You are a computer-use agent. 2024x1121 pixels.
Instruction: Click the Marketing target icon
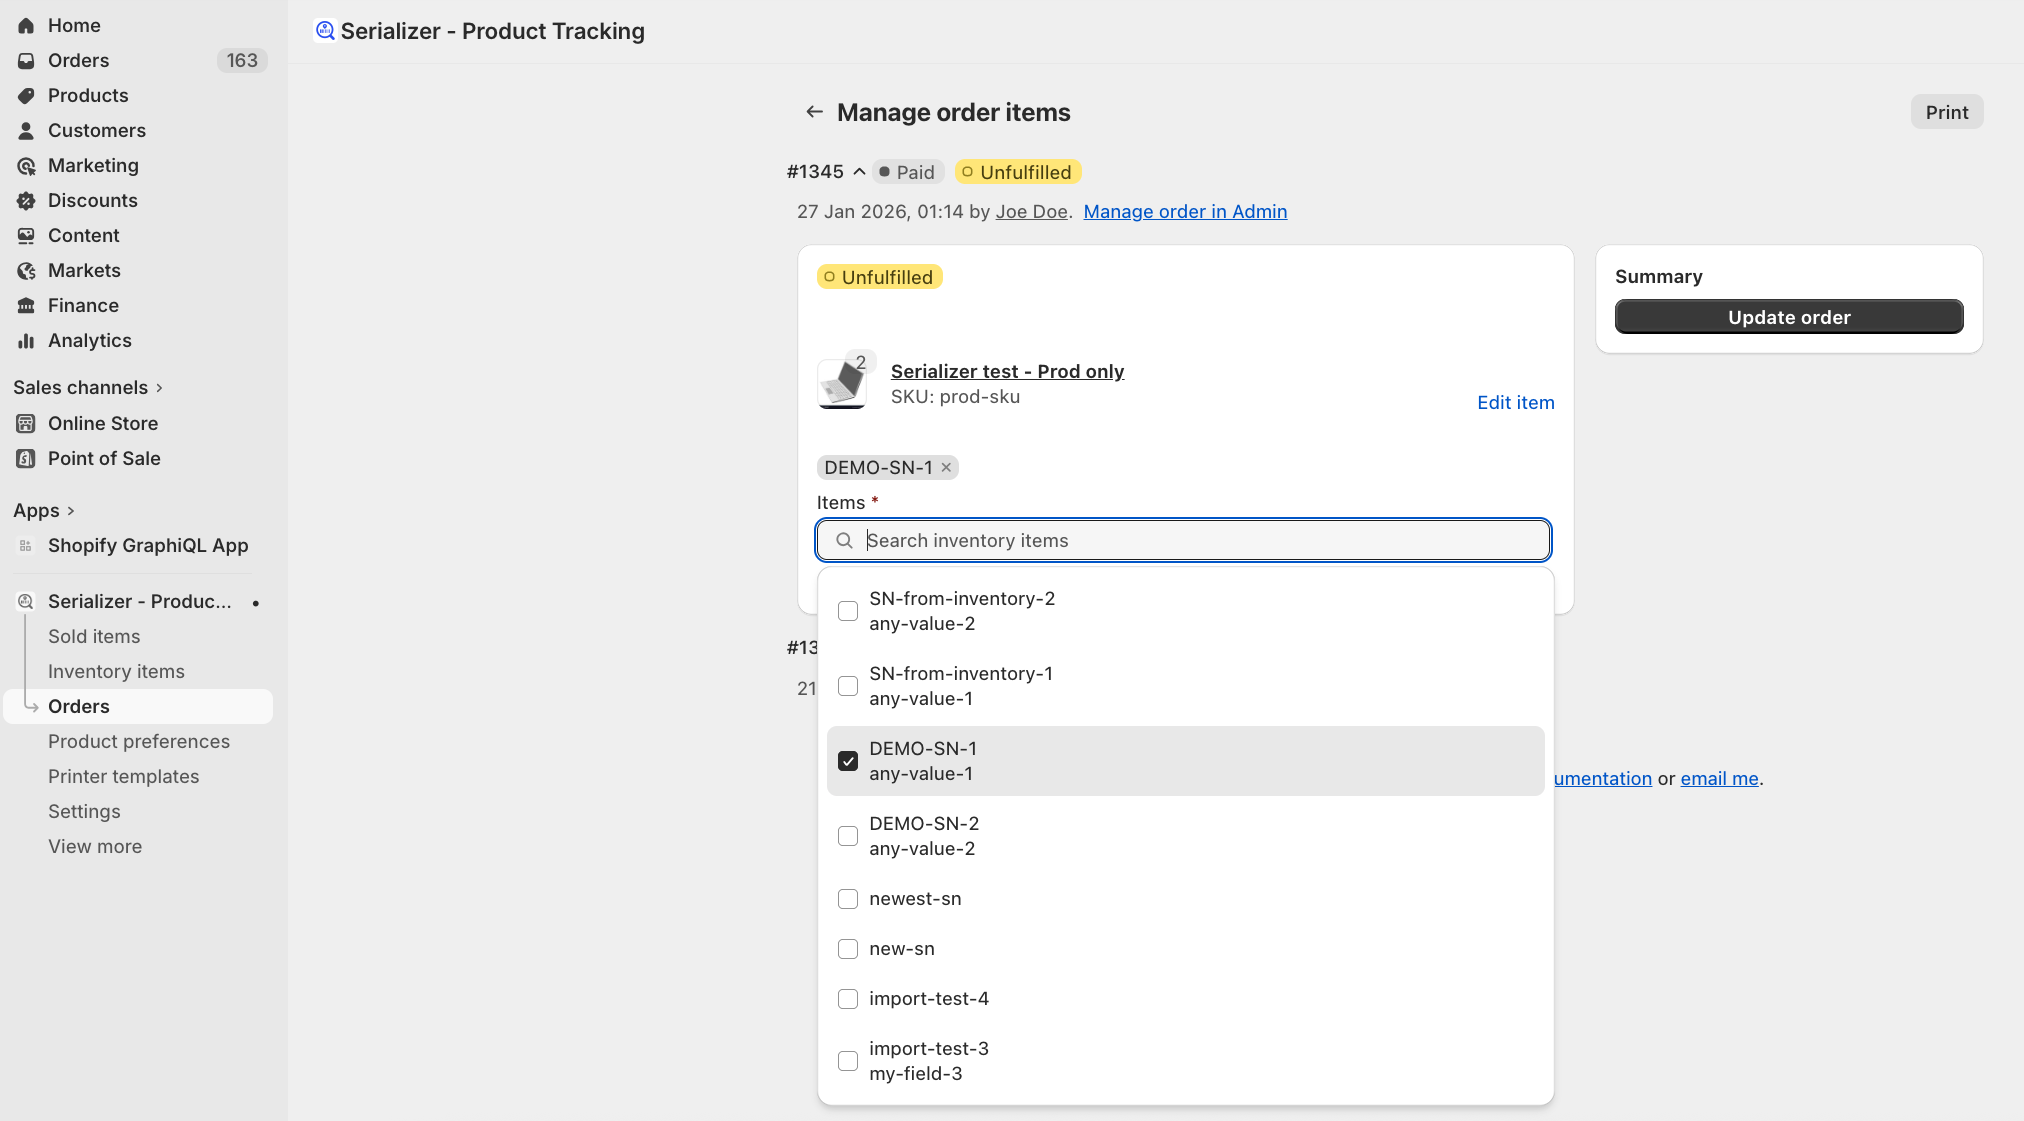(26, 166)
